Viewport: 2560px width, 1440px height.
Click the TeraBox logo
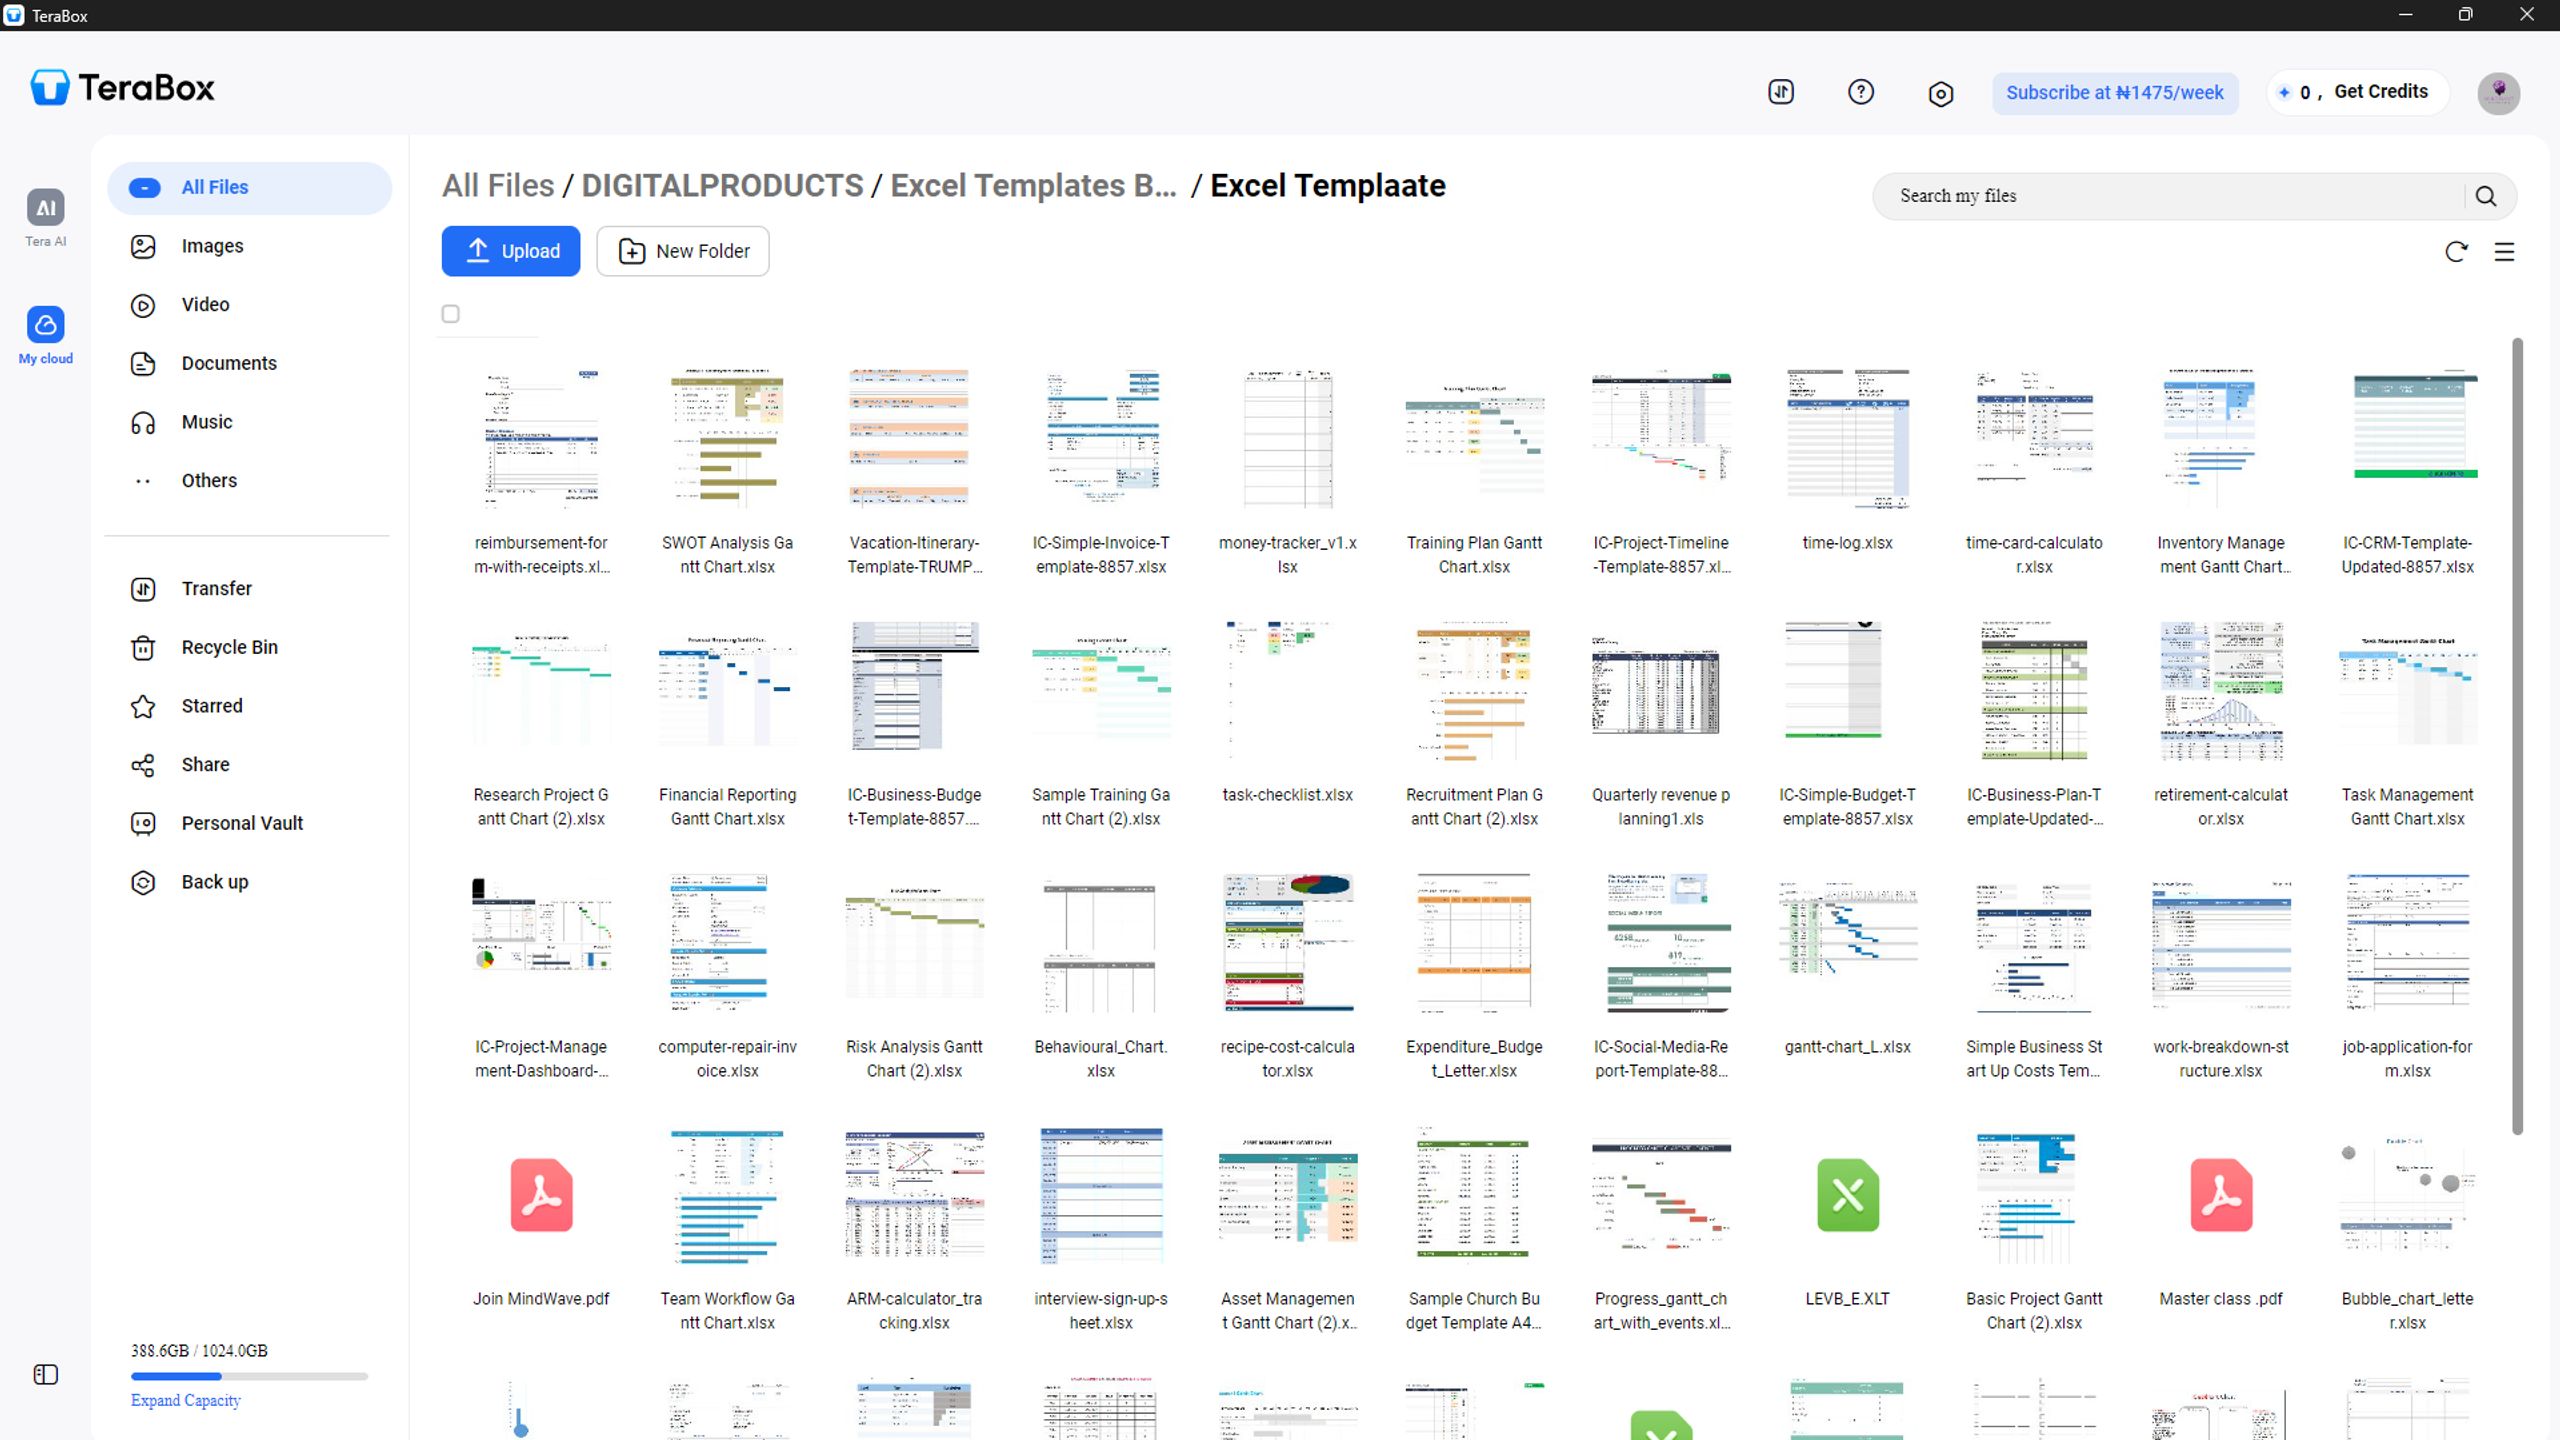[123, 88]
